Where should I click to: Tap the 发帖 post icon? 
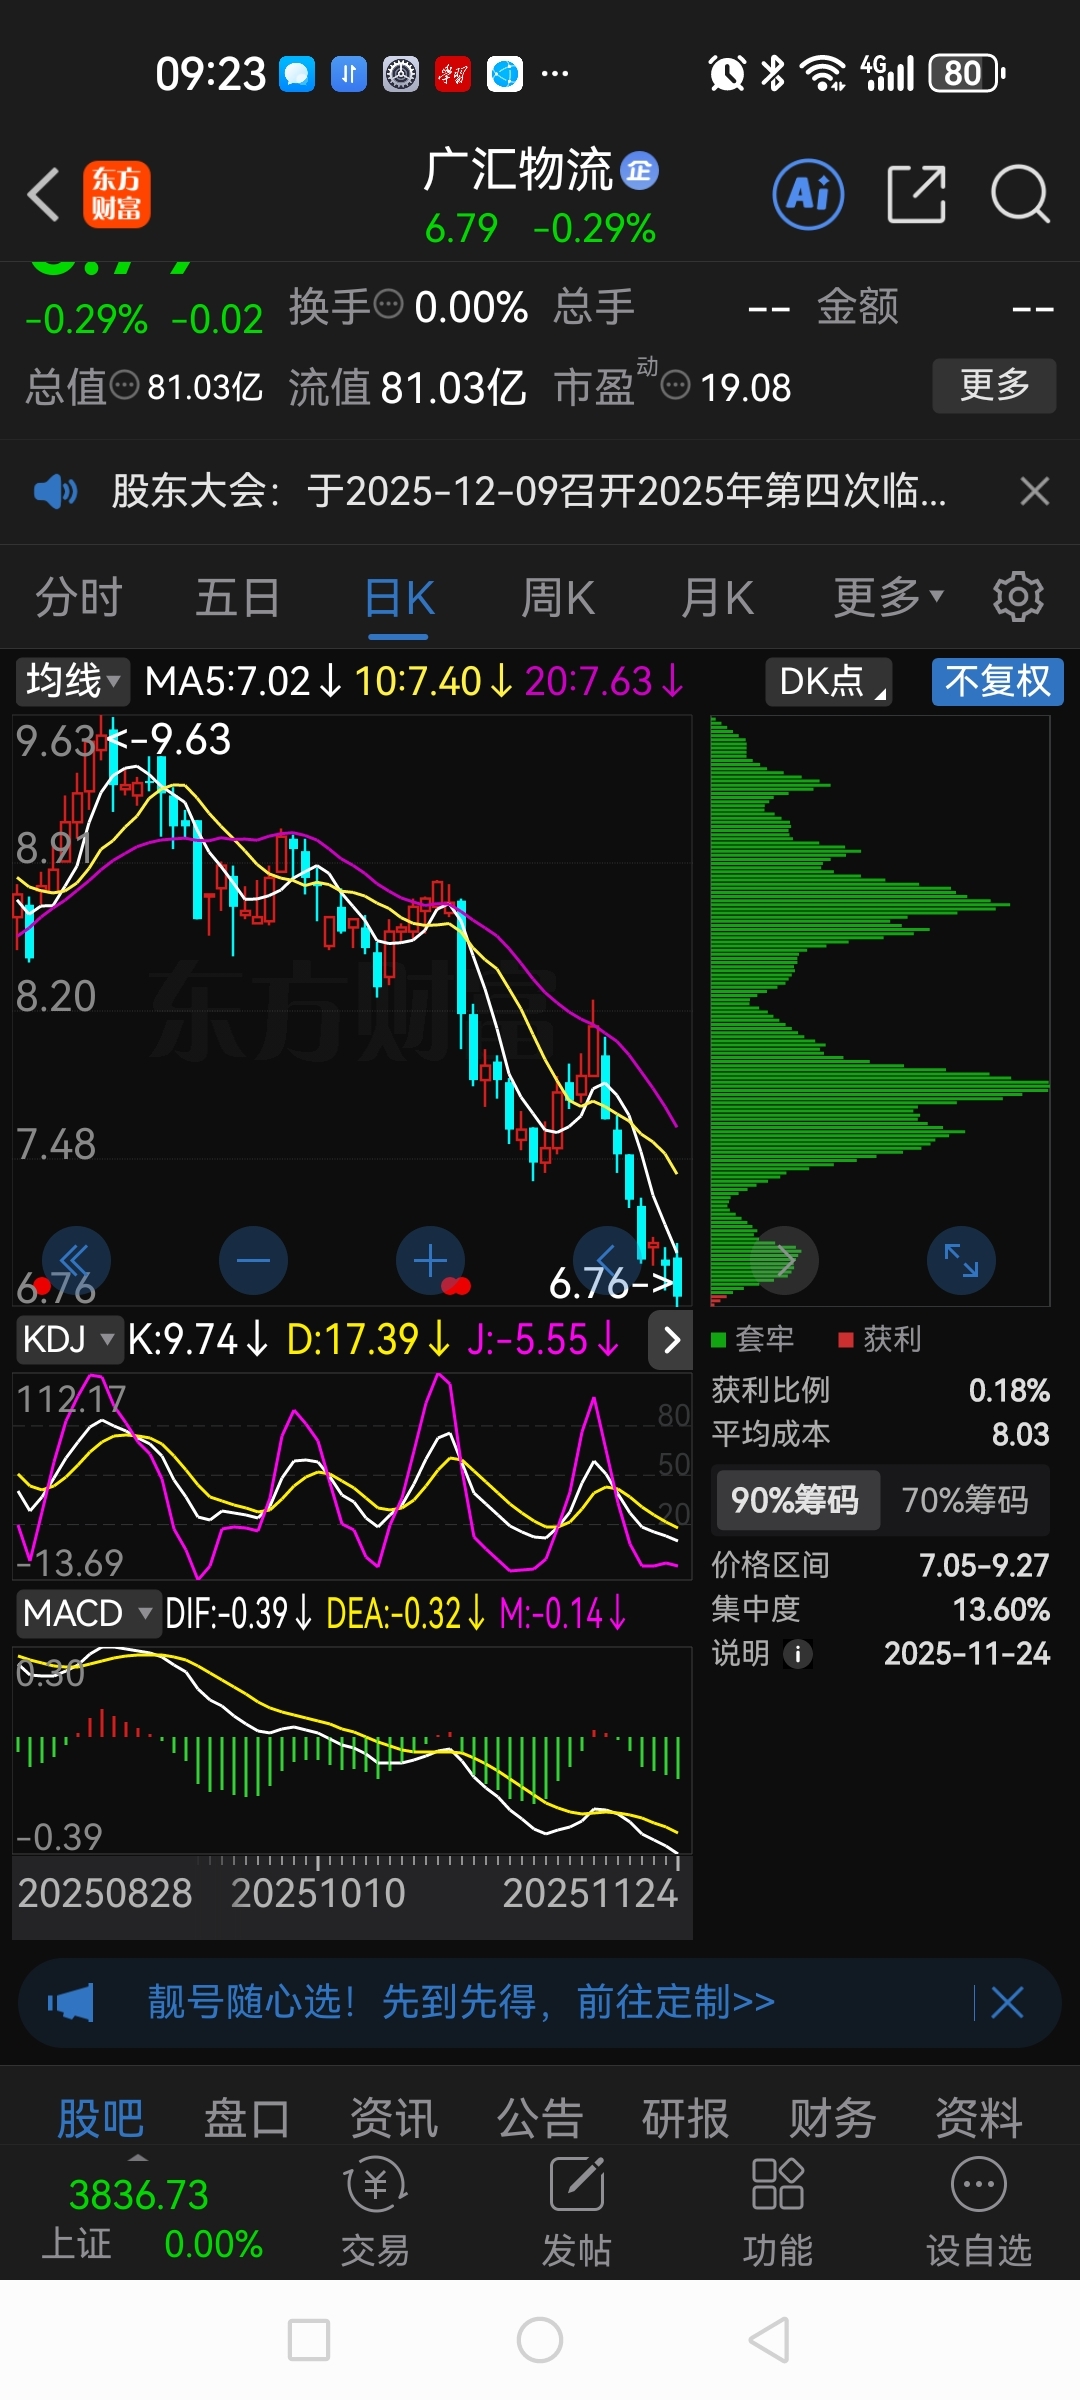point(577,2211)
